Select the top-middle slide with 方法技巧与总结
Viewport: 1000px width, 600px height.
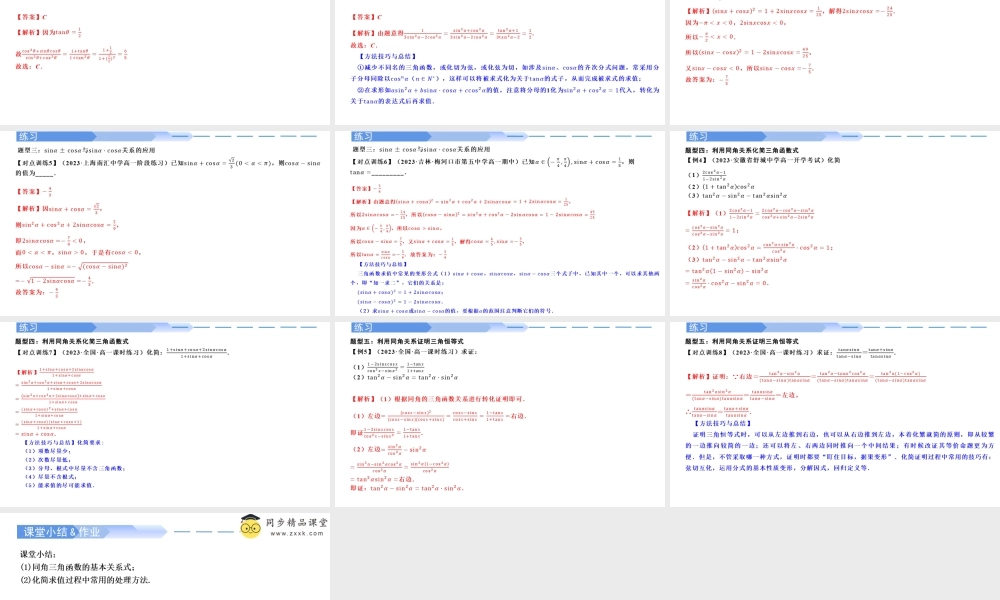(500, 60)
